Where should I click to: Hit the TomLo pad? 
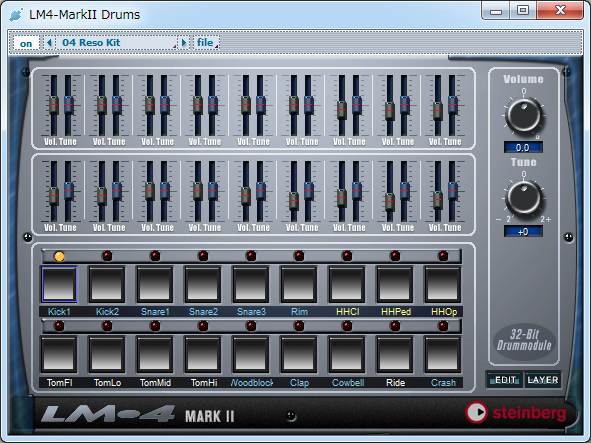(107, 355)
